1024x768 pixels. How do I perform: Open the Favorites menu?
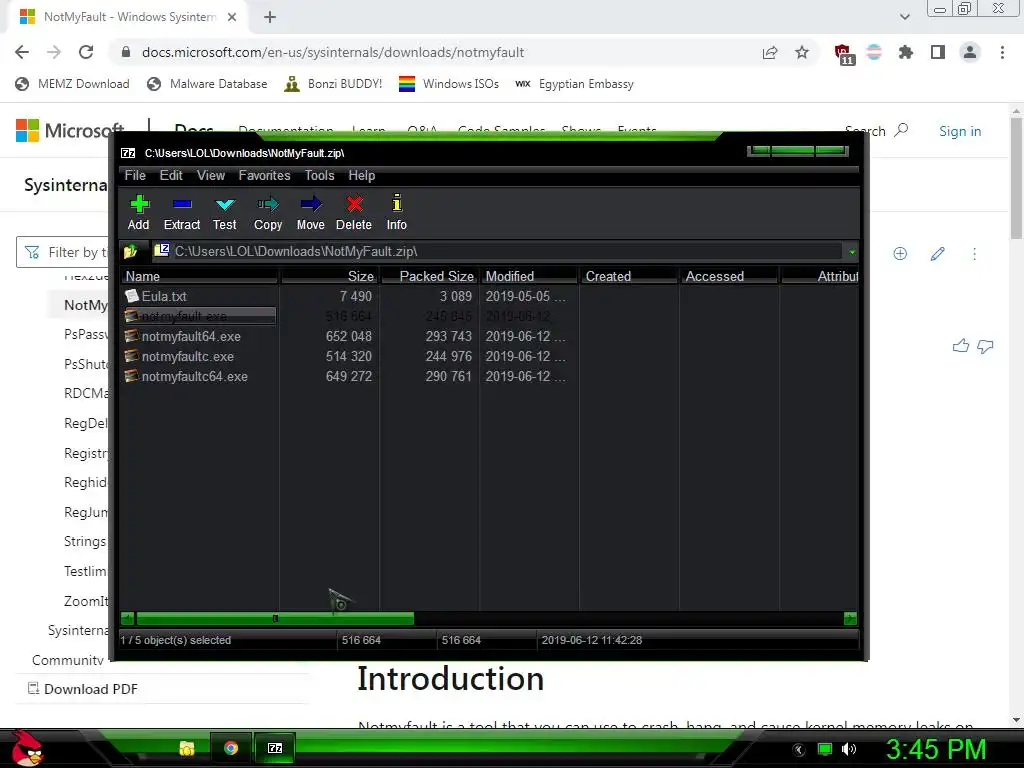(x=264, y=176)
